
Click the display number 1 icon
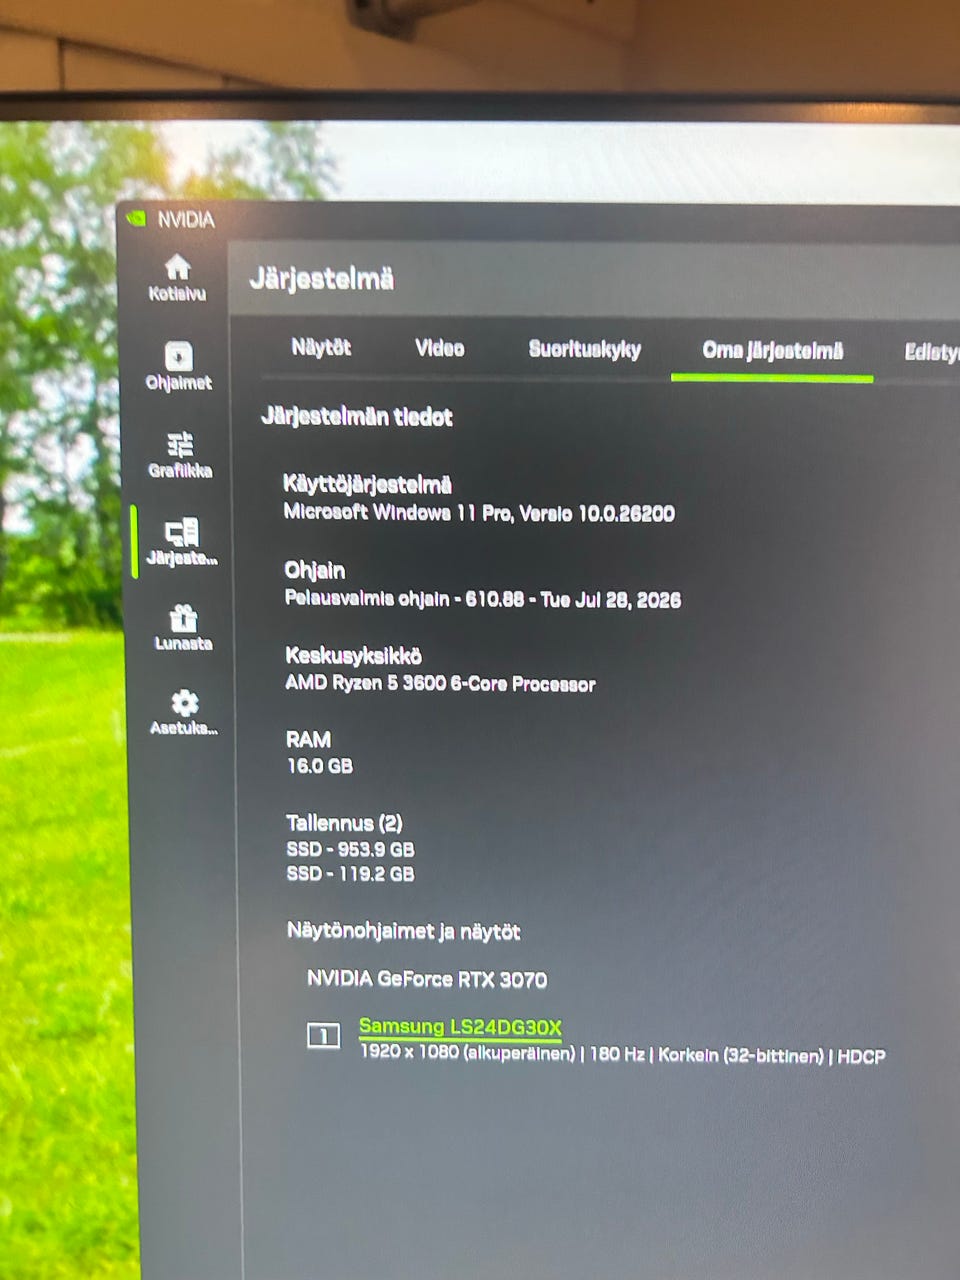(323, 1035)
